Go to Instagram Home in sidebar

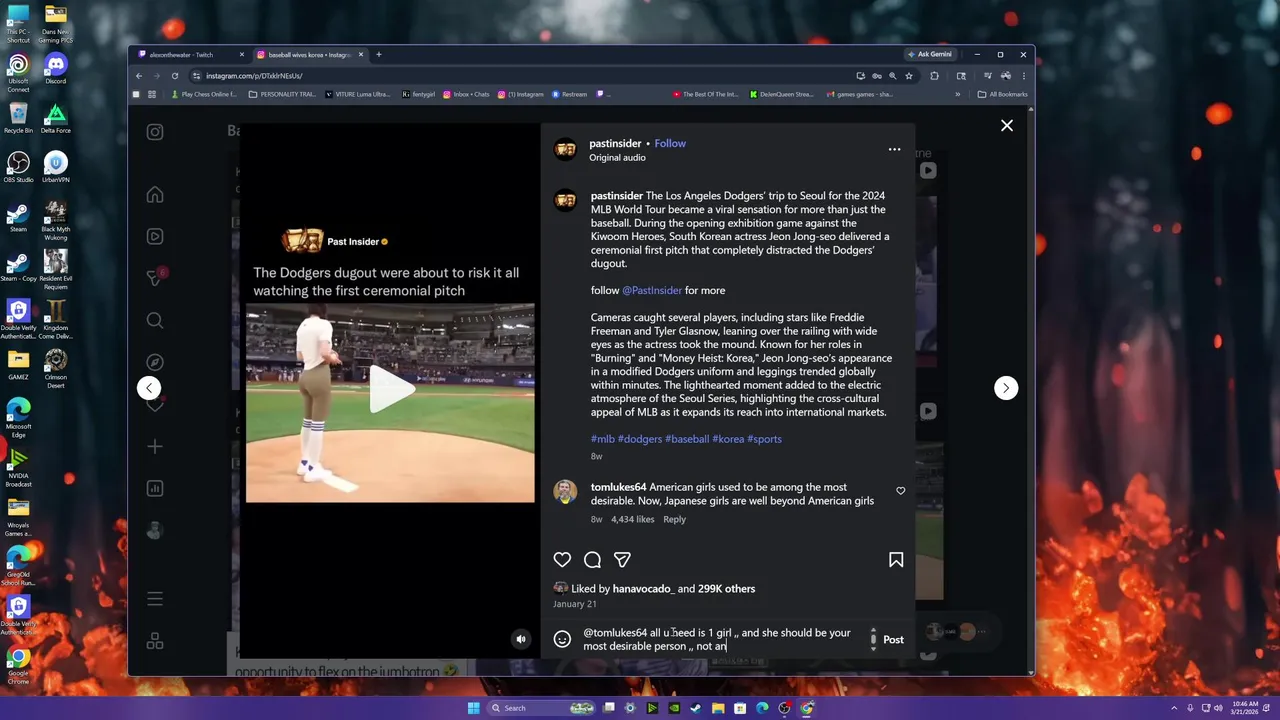(155, 195)
